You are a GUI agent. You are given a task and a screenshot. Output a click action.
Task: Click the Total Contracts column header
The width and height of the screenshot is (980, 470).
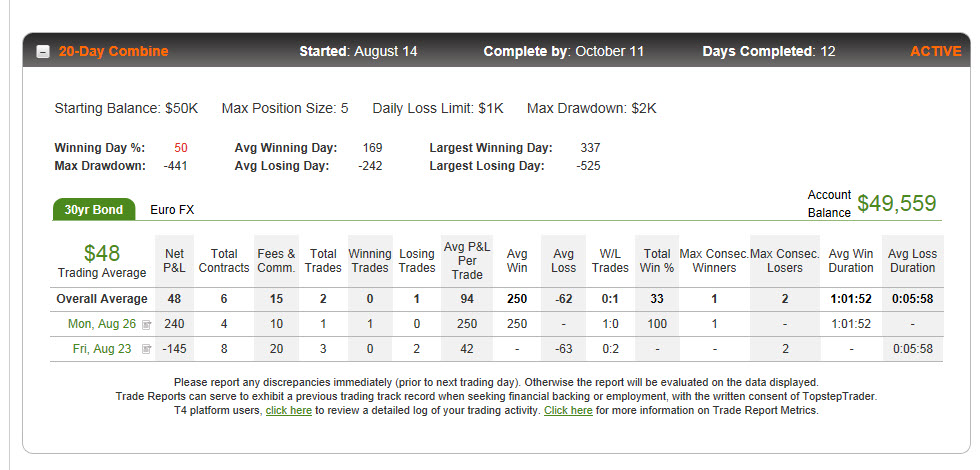point(224,261)
